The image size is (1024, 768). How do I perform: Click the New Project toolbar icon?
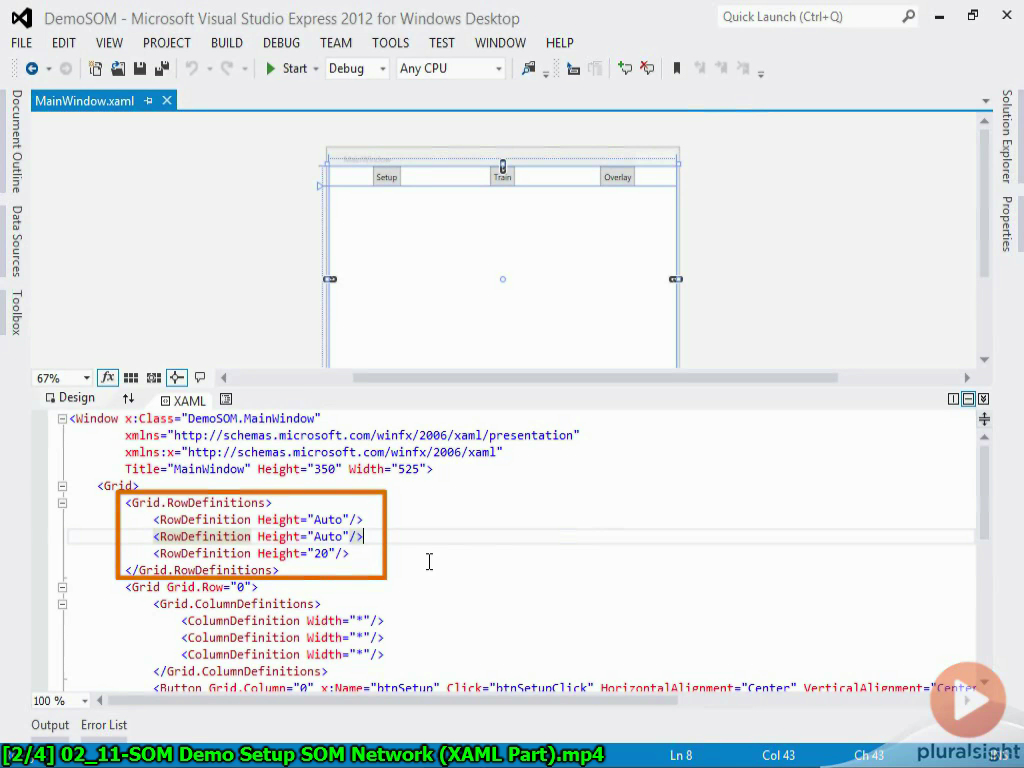pyautogui.click(x=95, y=68)
